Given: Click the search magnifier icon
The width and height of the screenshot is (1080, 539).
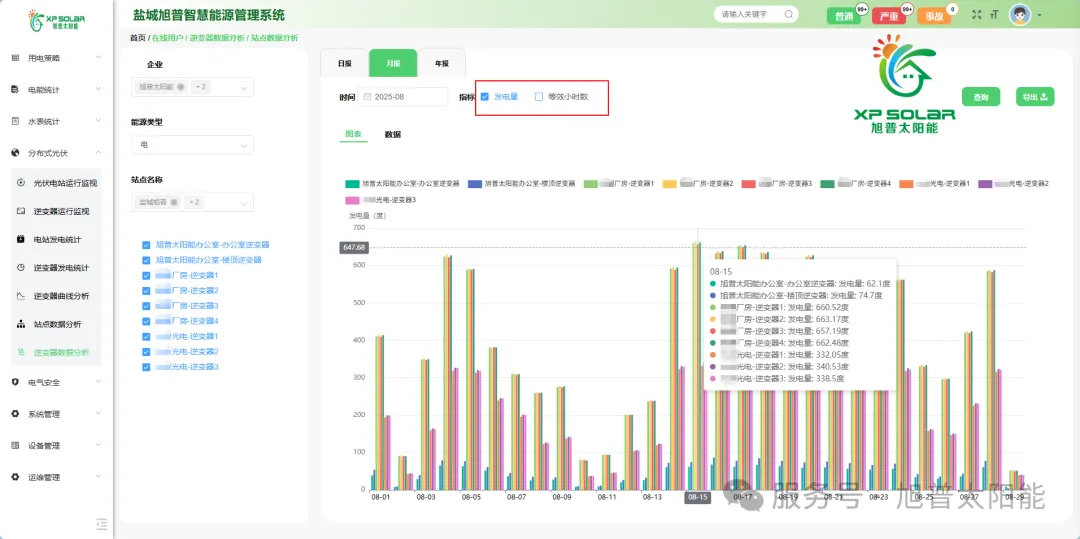Looking at the screenshot, I should (789, 15).
